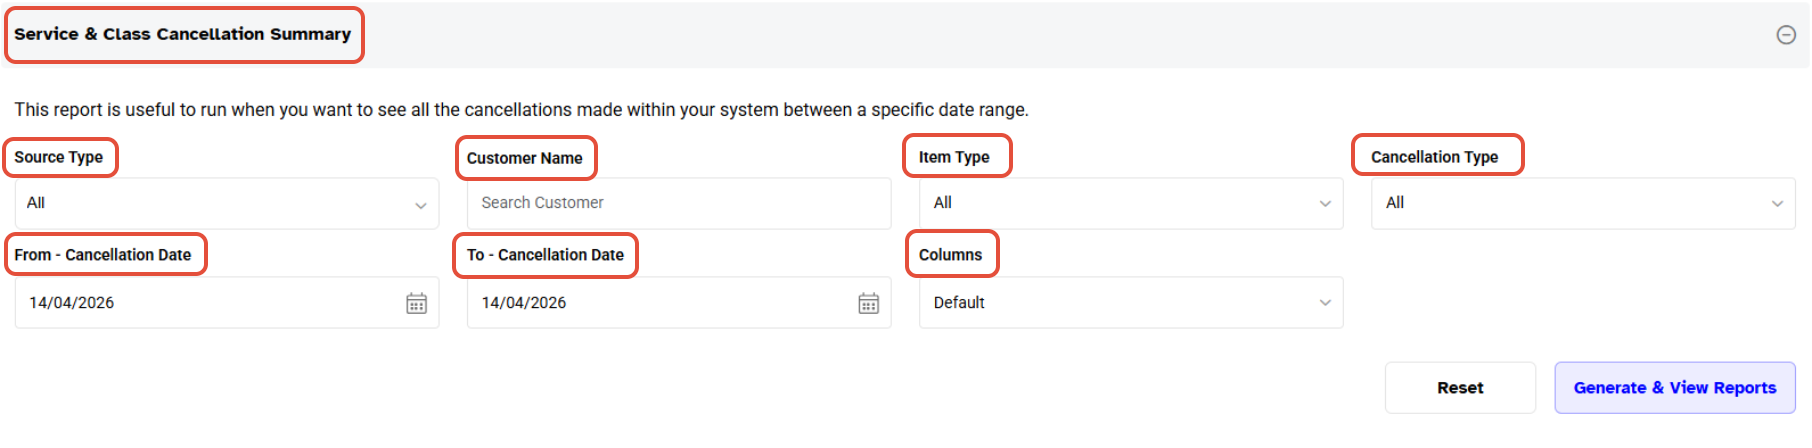
Task: Open the From - Cancellation Date calendar picker
Action: point(416,303)
